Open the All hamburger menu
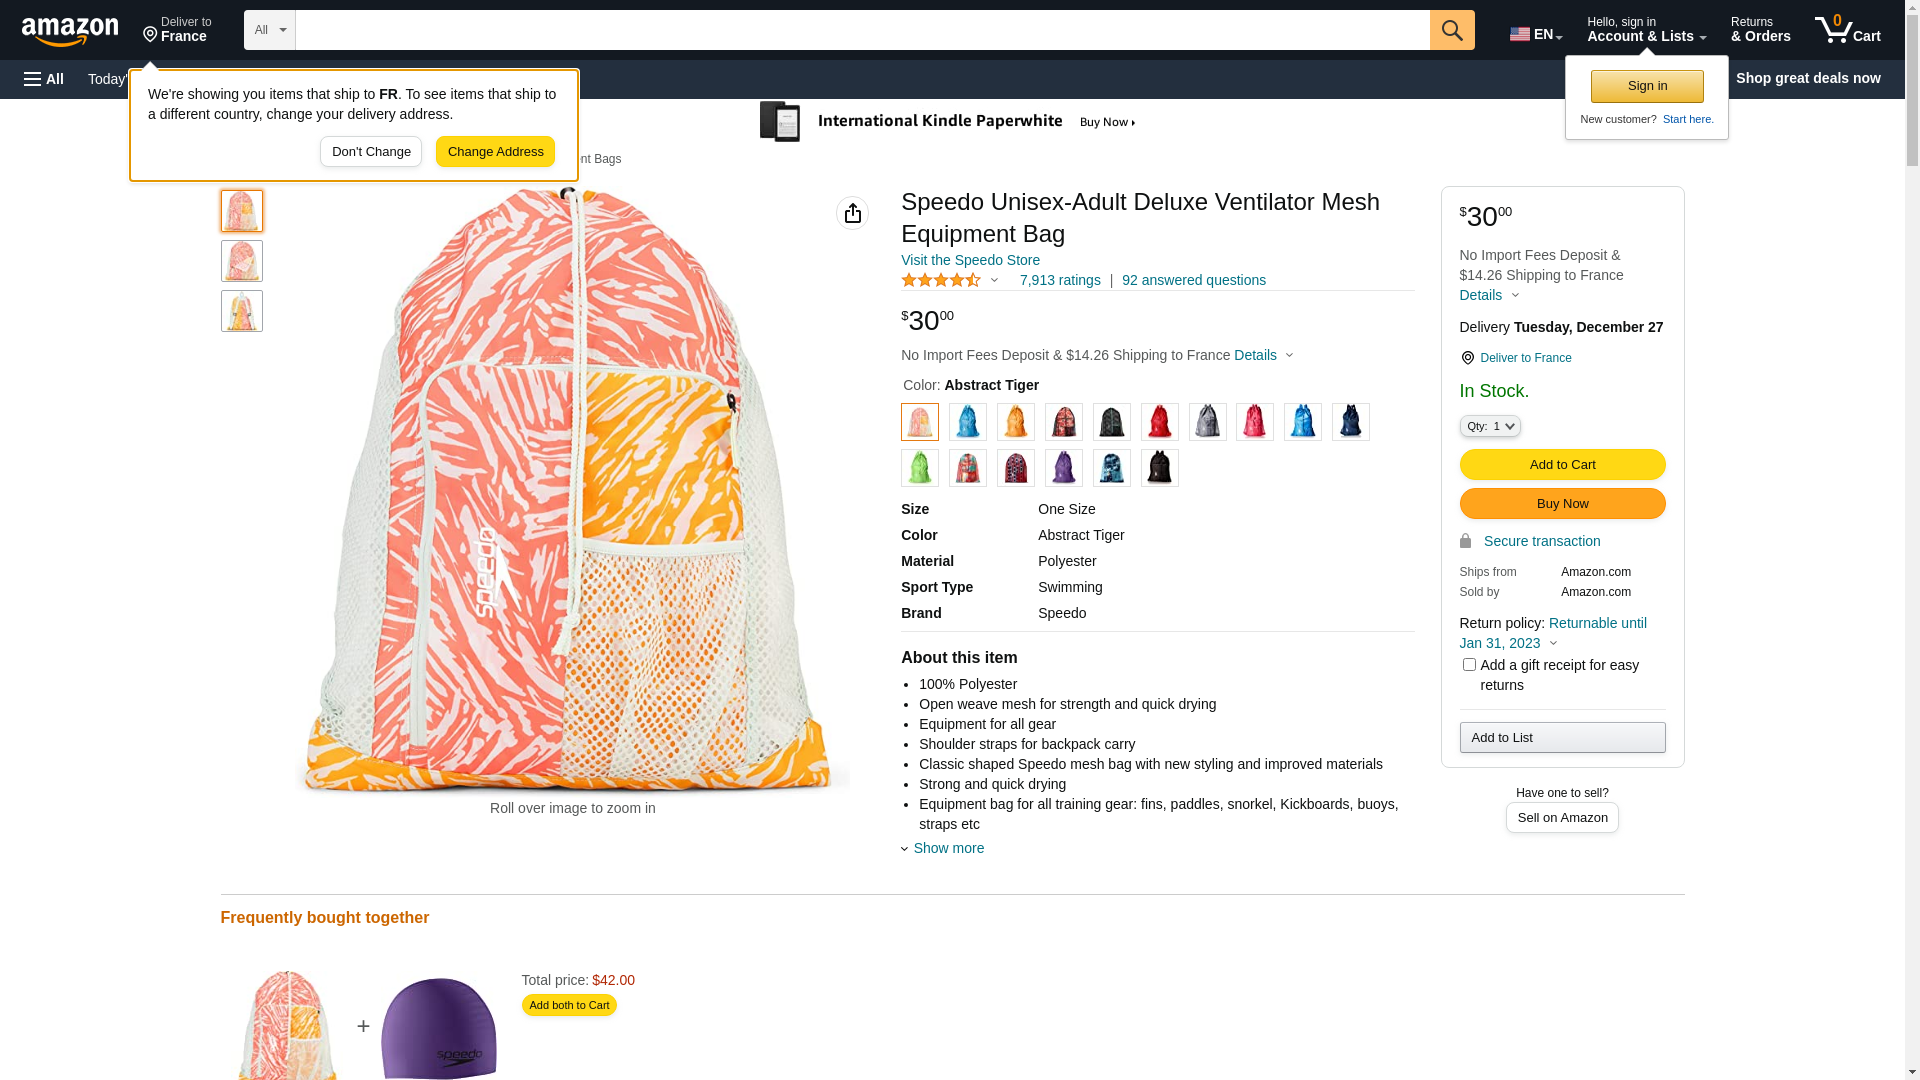The height and width of the screenshot is (1080, 1920). (44, 79)
